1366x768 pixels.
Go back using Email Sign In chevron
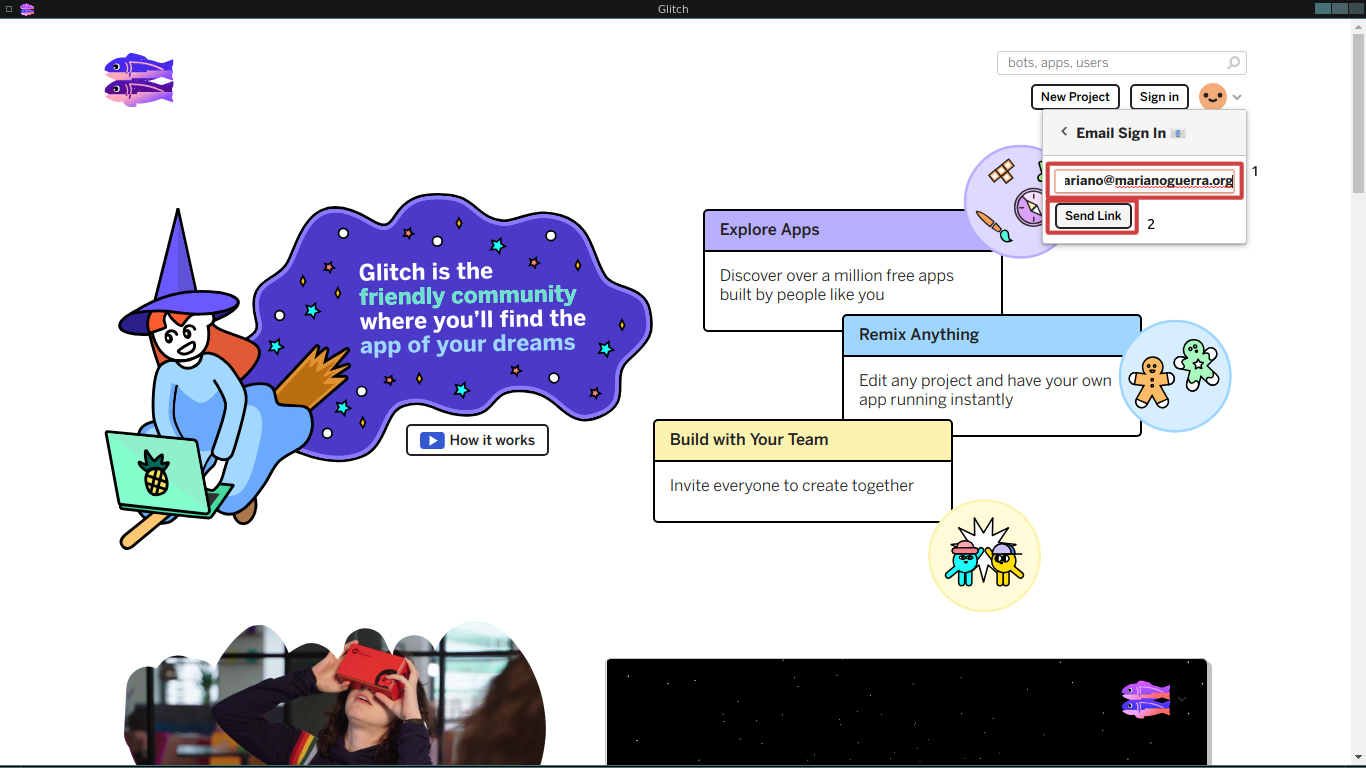pos(1064,132)
